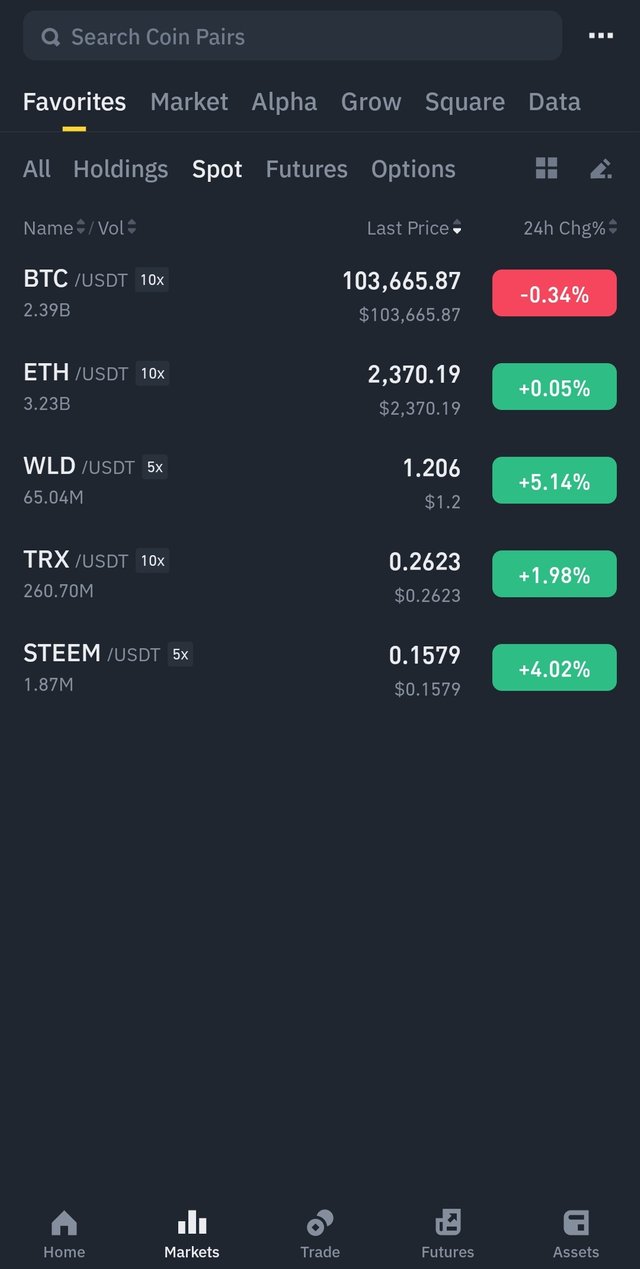The width and height of the screenshot is (640, 1269).
Task: Sort by Last Price arrows
Action: (457, 228)
